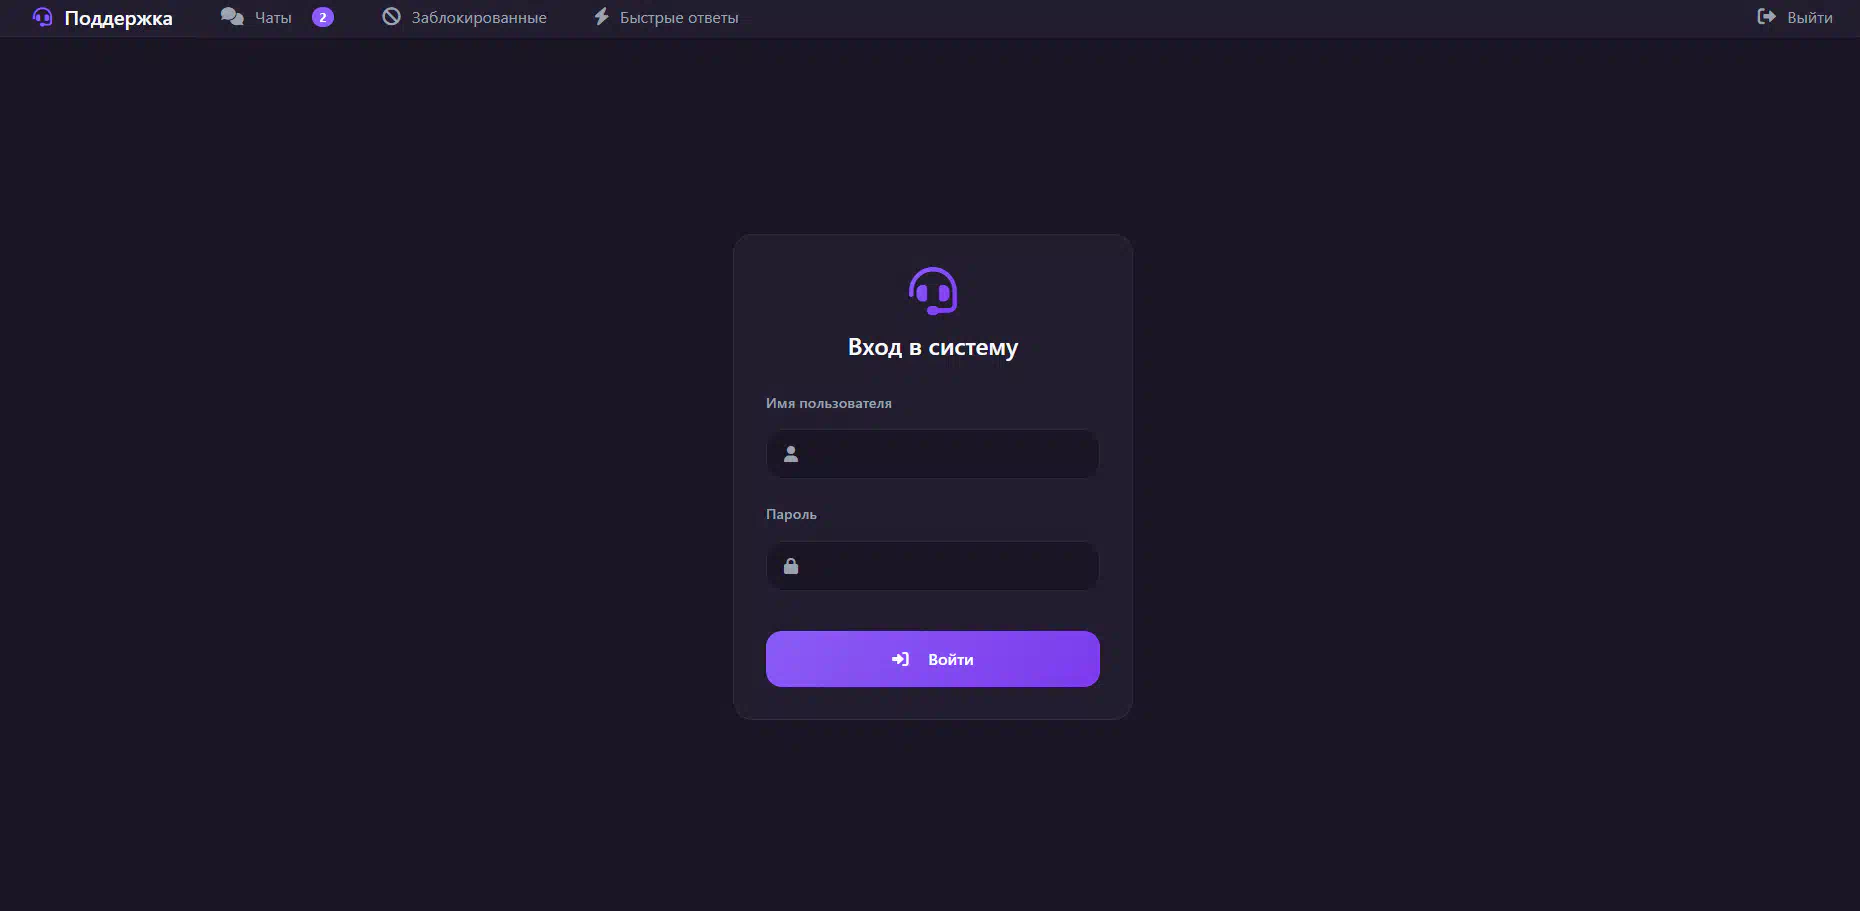Click the user silhouette icon
The image size is (1860, 911).
coord(791,454)
